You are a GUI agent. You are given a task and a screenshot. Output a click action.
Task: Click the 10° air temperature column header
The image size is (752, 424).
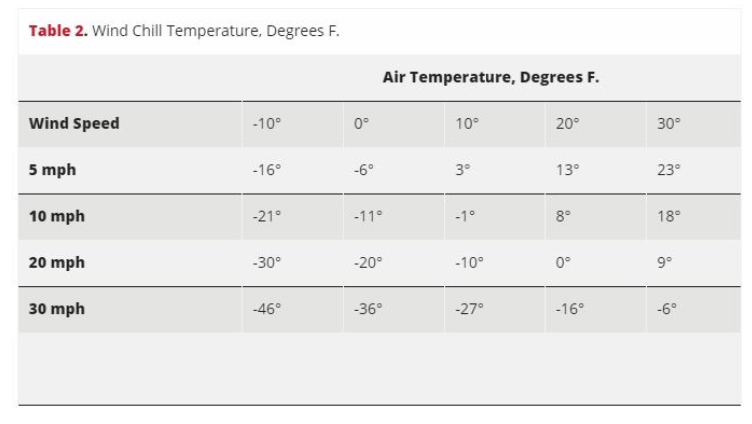pyautogui.click(x=467, y=124)
